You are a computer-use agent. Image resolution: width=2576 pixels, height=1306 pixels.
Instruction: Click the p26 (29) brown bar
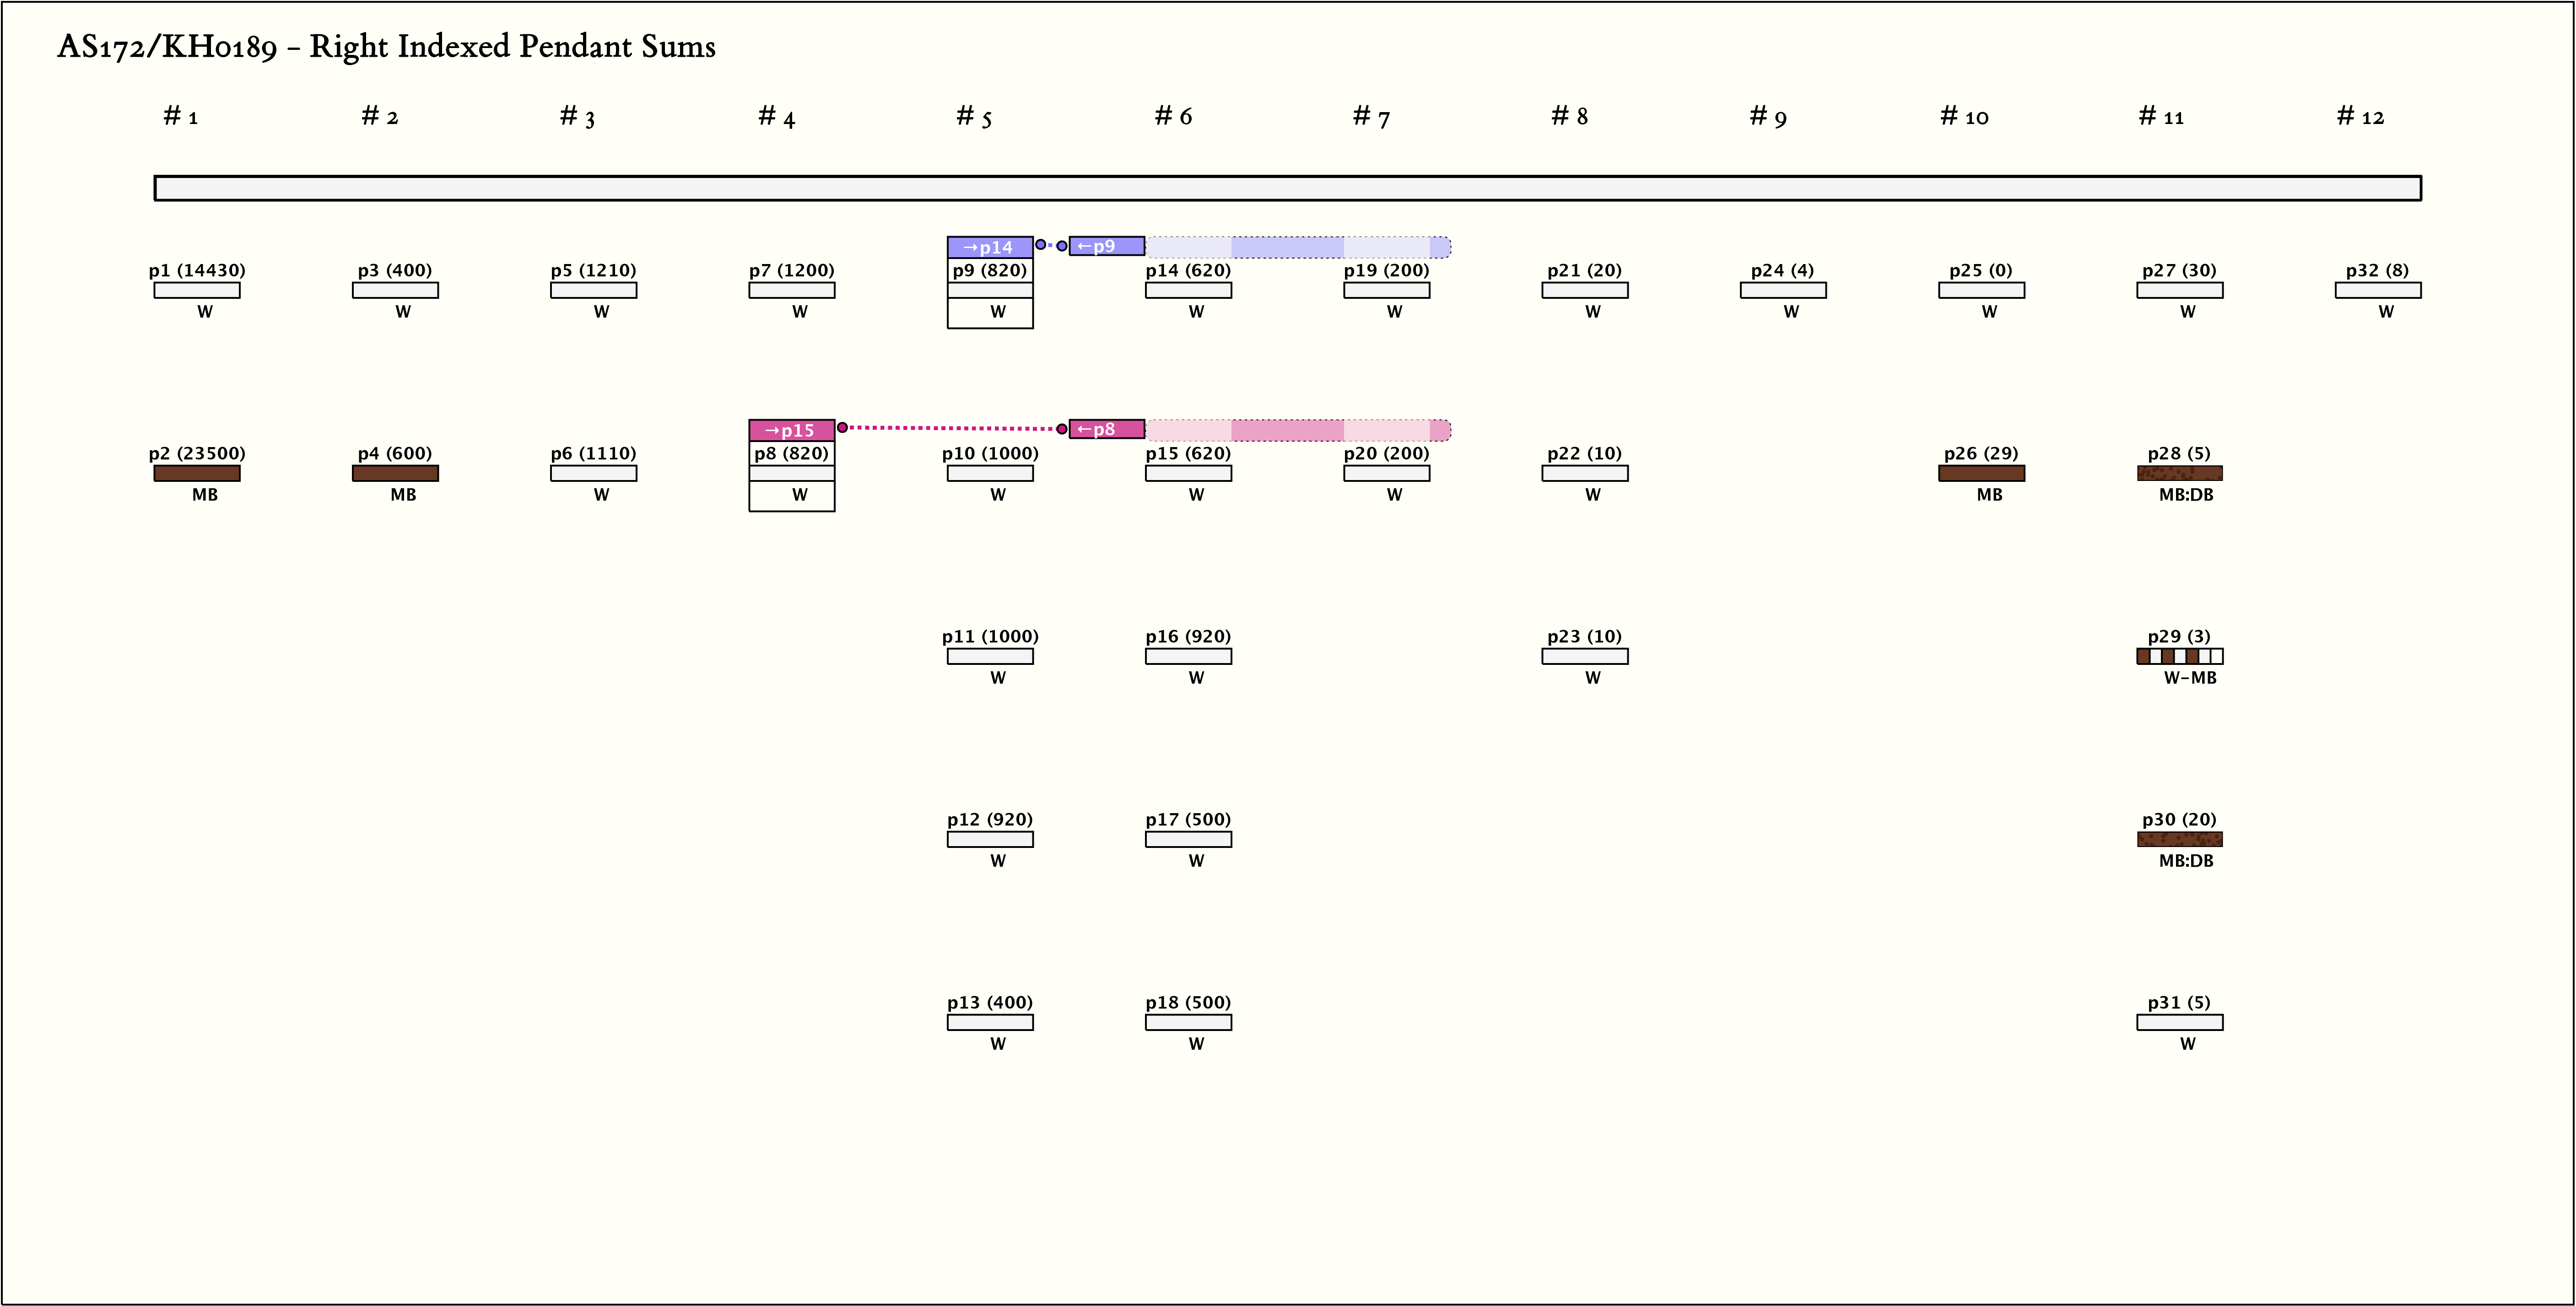pos(1981,473)
